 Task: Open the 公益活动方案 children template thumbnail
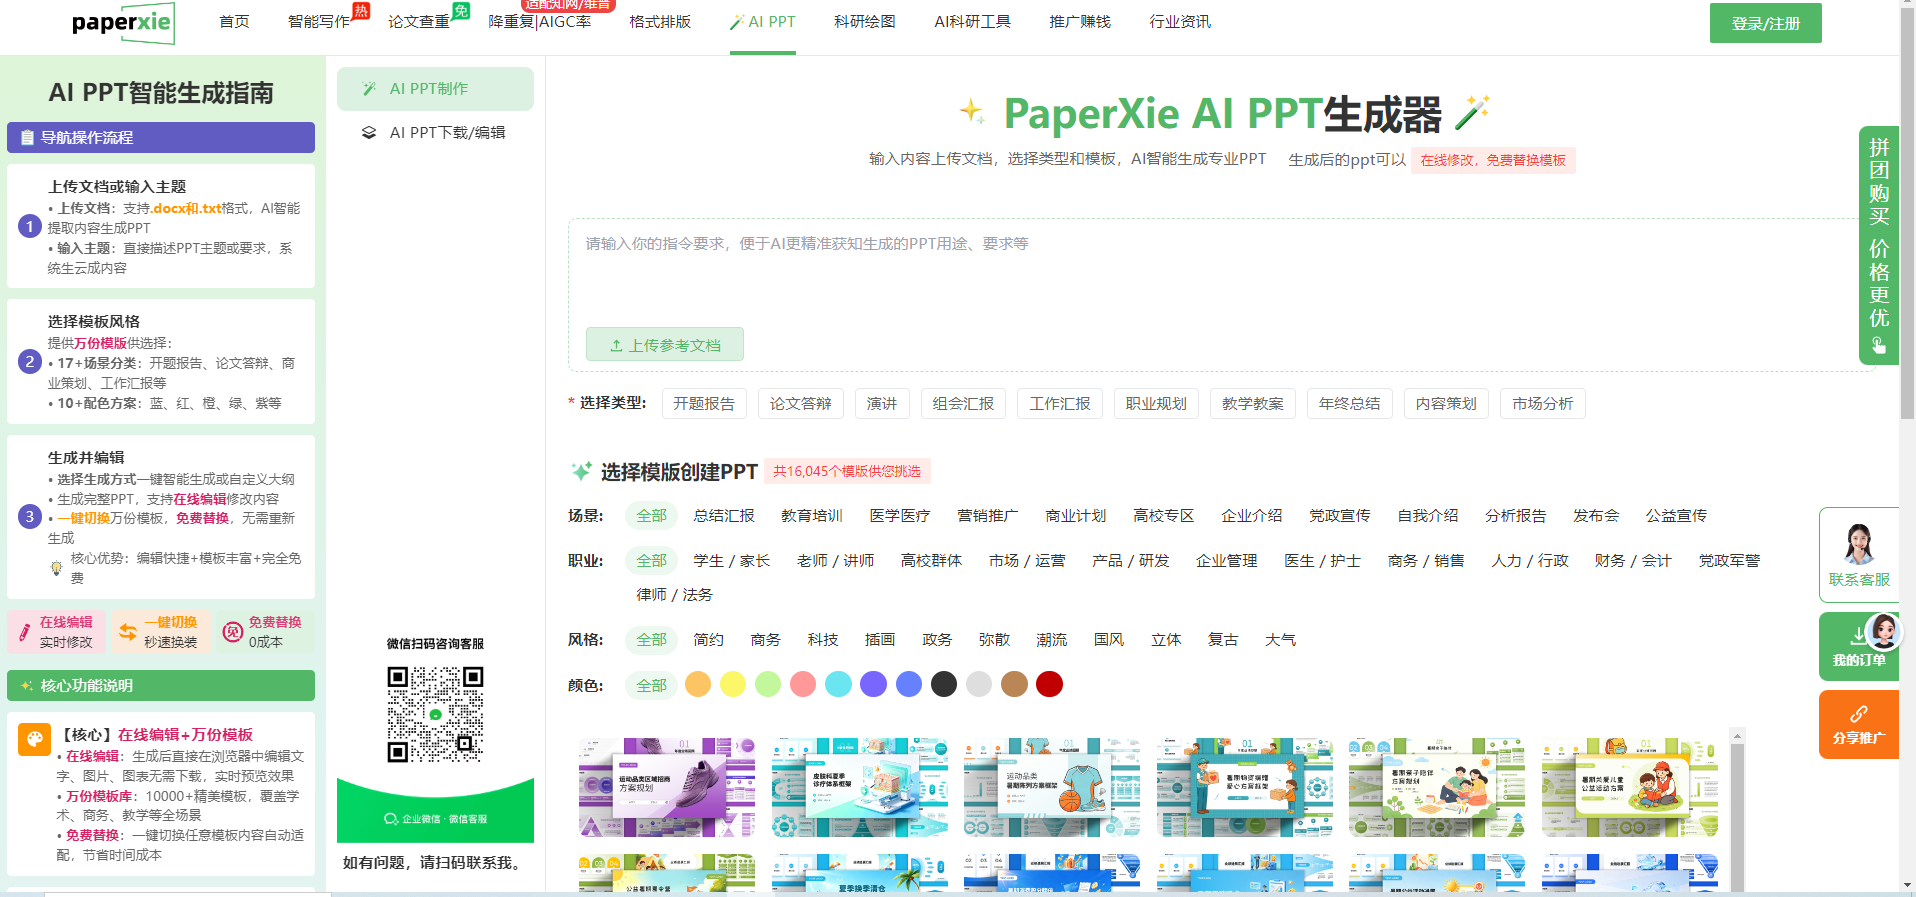point(1630,788)
